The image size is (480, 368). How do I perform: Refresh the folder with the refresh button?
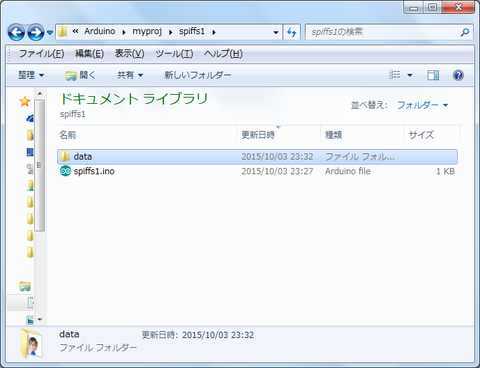click(x=292, y=32)
